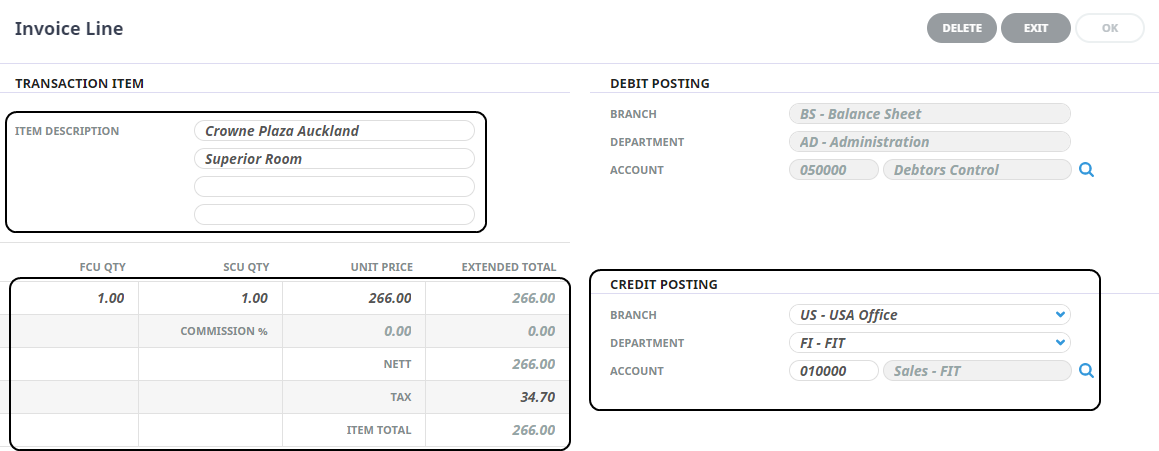
Task: Click the Credit Posting account search icon
Action: (x=1086, y=371)
